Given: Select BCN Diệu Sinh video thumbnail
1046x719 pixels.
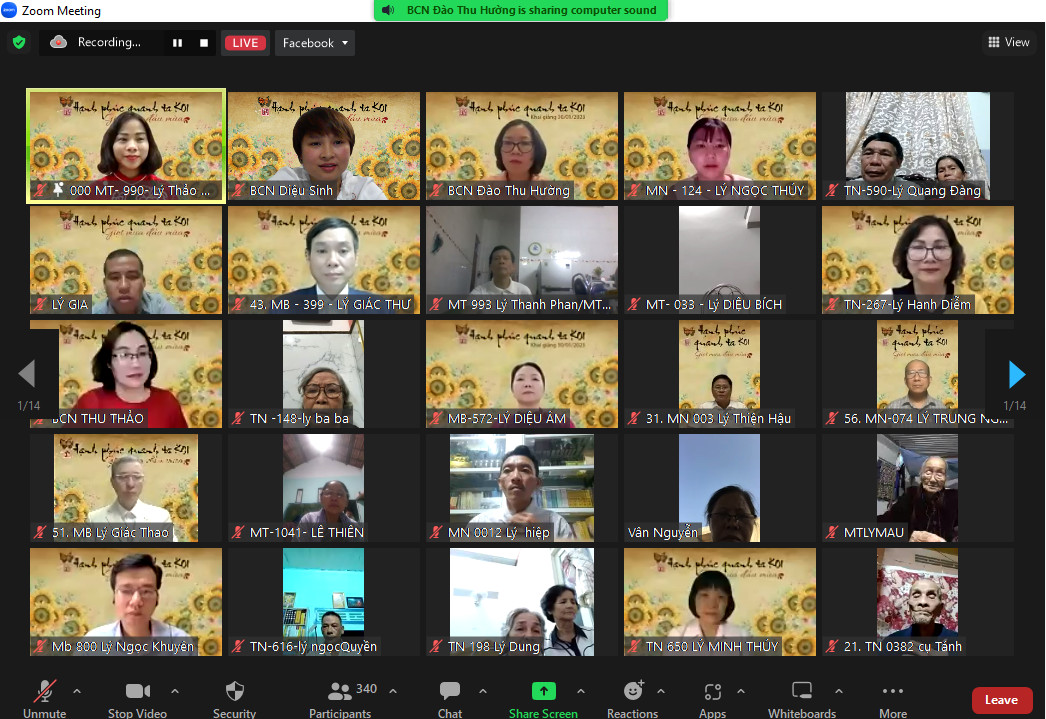Looking at the screenshot, I should point(324,146).
